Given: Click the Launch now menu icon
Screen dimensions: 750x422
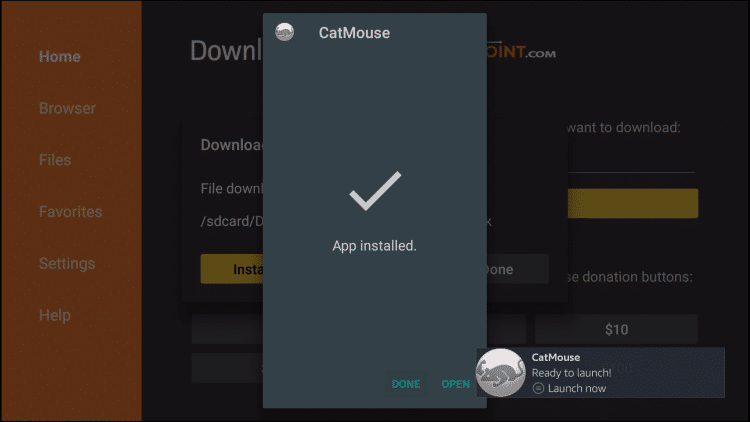Looking at the screenshot, I should coord(538,388).
